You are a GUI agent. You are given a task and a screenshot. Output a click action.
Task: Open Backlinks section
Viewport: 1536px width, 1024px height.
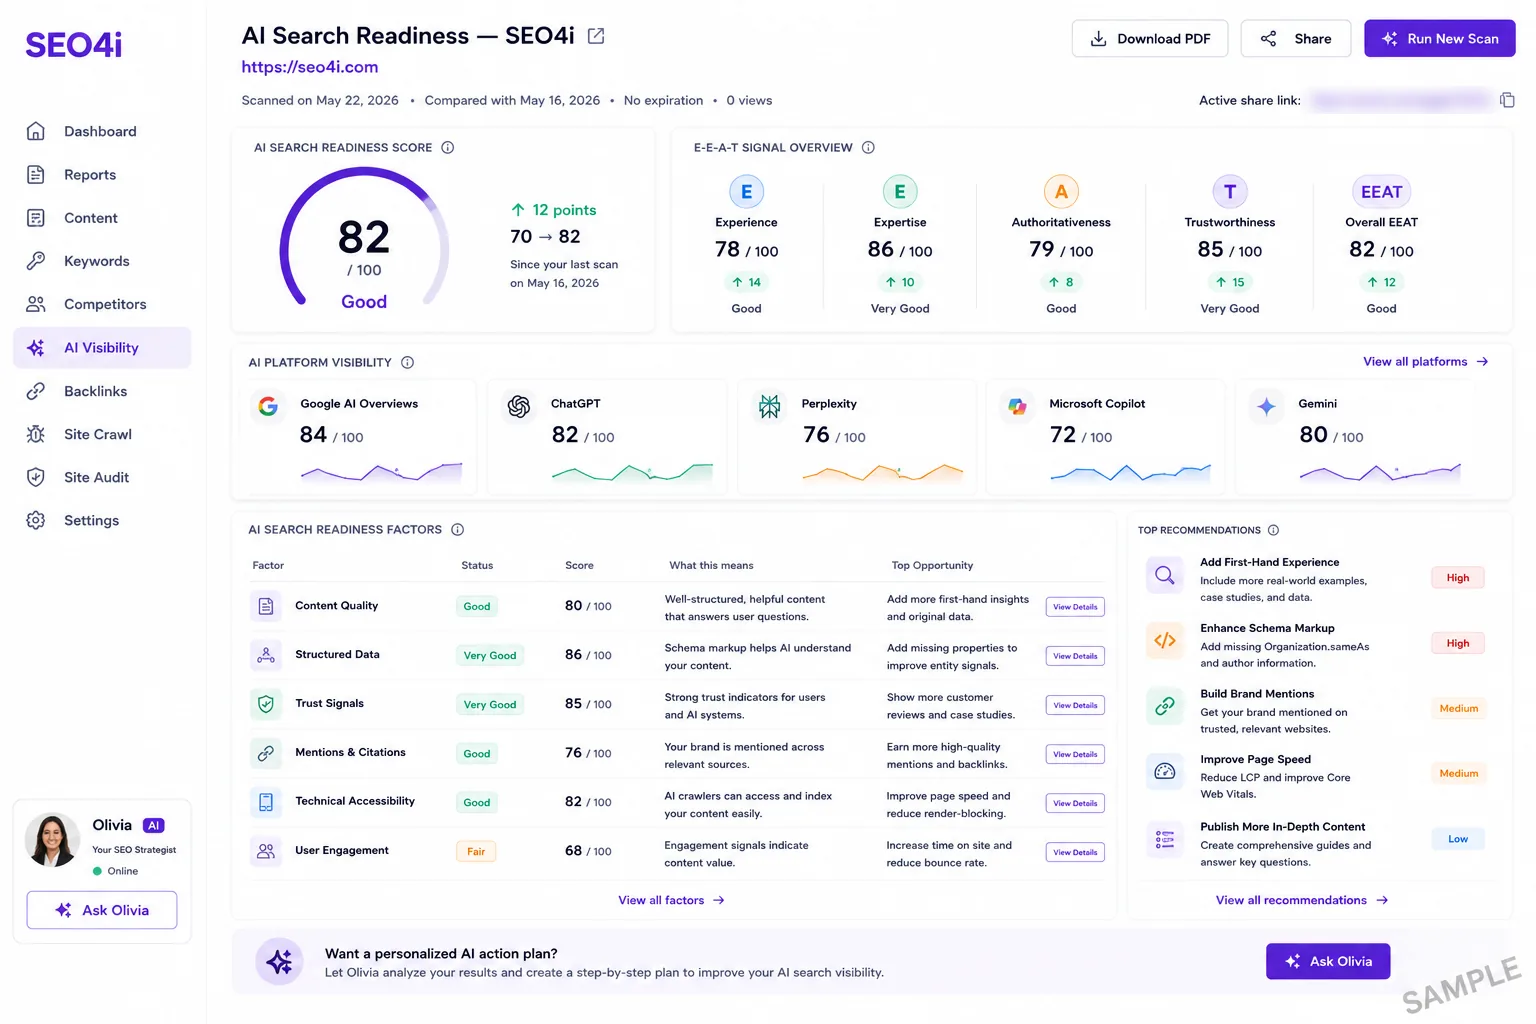click(102, 391)
